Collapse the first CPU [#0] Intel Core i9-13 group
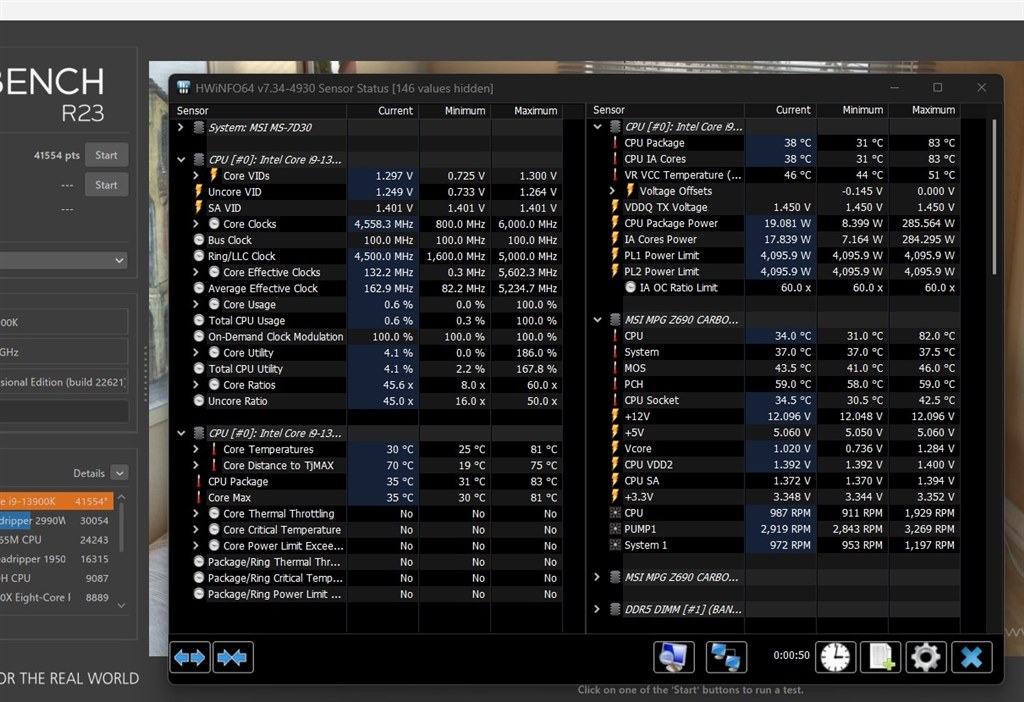The width and height of the screenshot is (1024, 702). click(181, 159)
